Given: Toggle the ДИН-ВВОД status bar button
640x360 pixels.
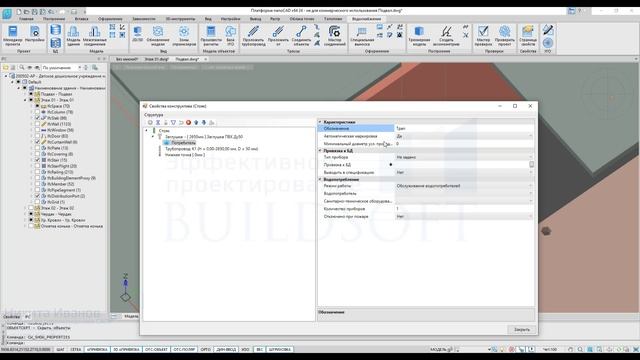Looking at the screenshot, I should [226, 349].
